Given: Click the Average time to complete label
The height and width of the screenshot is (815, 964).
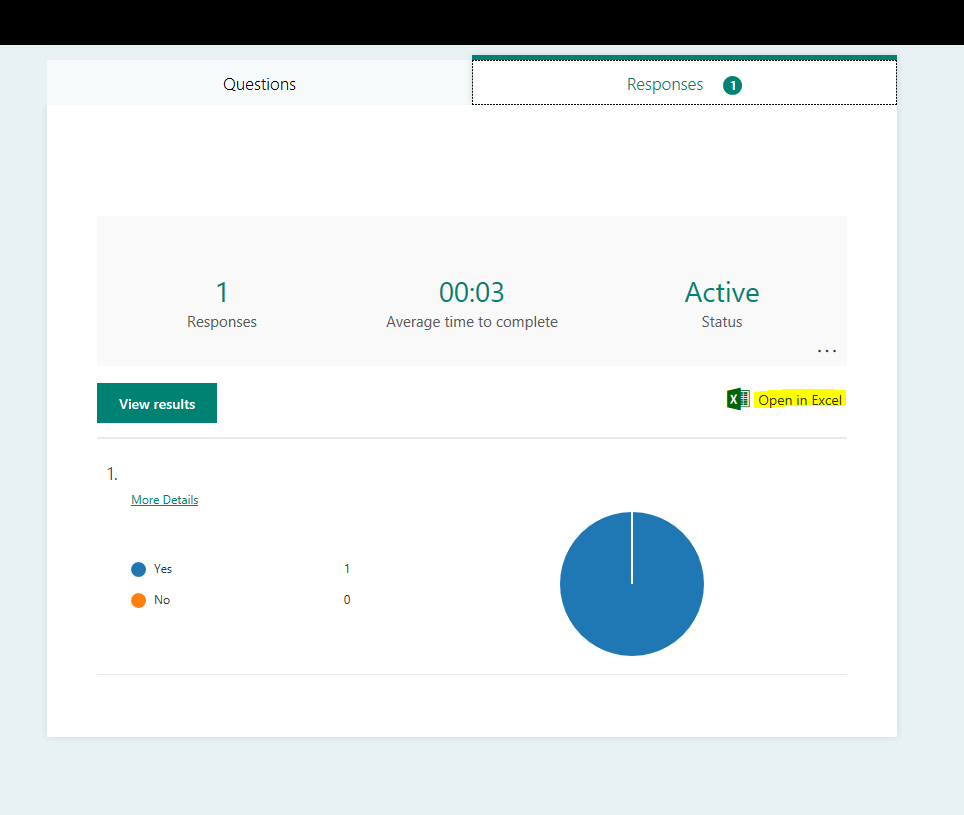Looking at the screenshot, I should point(472,322).
